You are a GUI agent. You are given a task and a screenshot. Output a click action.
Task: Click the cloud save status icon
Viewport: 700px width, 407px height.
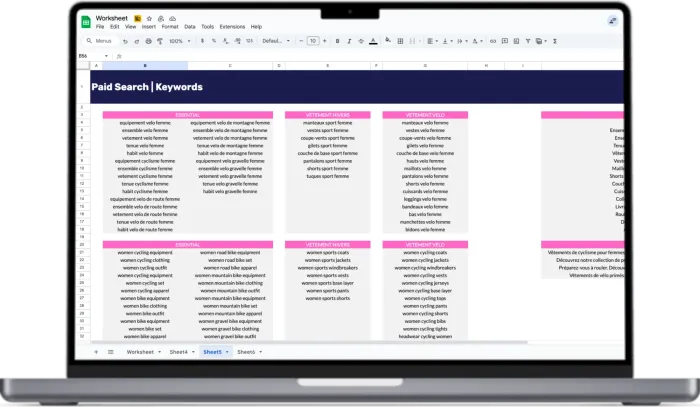172,19
